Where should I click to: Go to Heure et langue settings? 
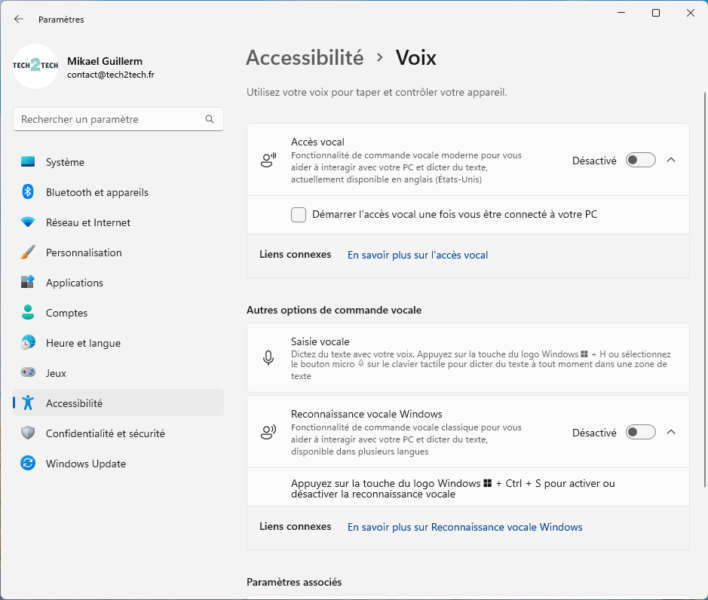83,343
